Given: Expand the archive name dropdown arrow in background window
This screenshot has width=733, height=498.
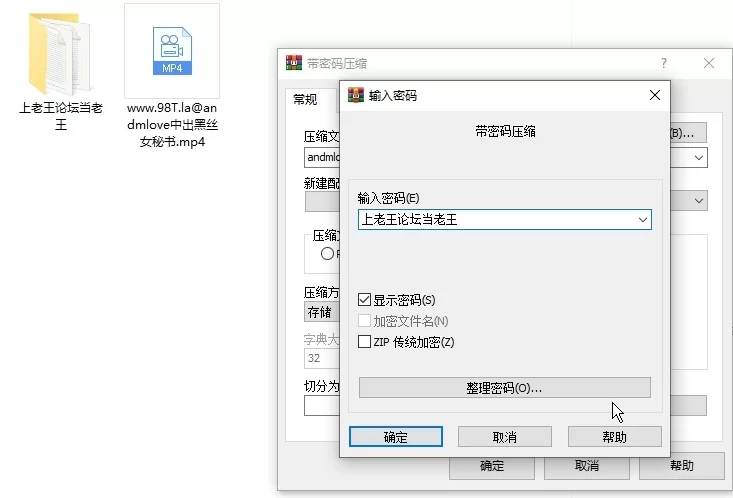Looking at the screenshot, I should pyautogui.click(x=699, y=158).
